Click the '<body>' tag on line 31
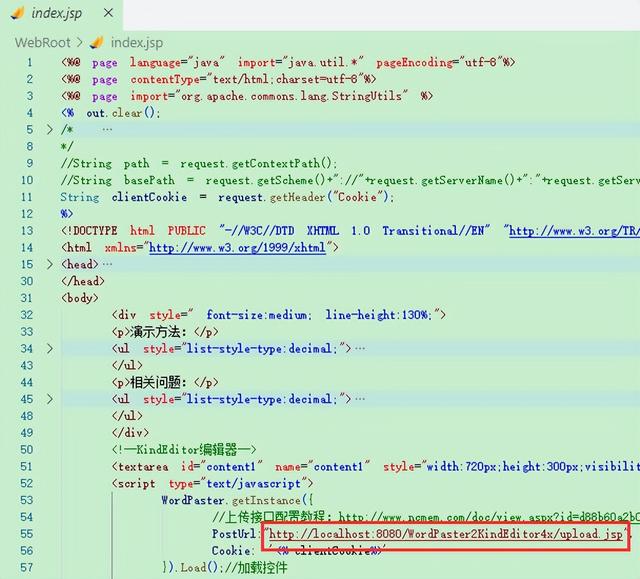Image resolution: width=640 pixels, height=579 pixels. tap(80, 298)
